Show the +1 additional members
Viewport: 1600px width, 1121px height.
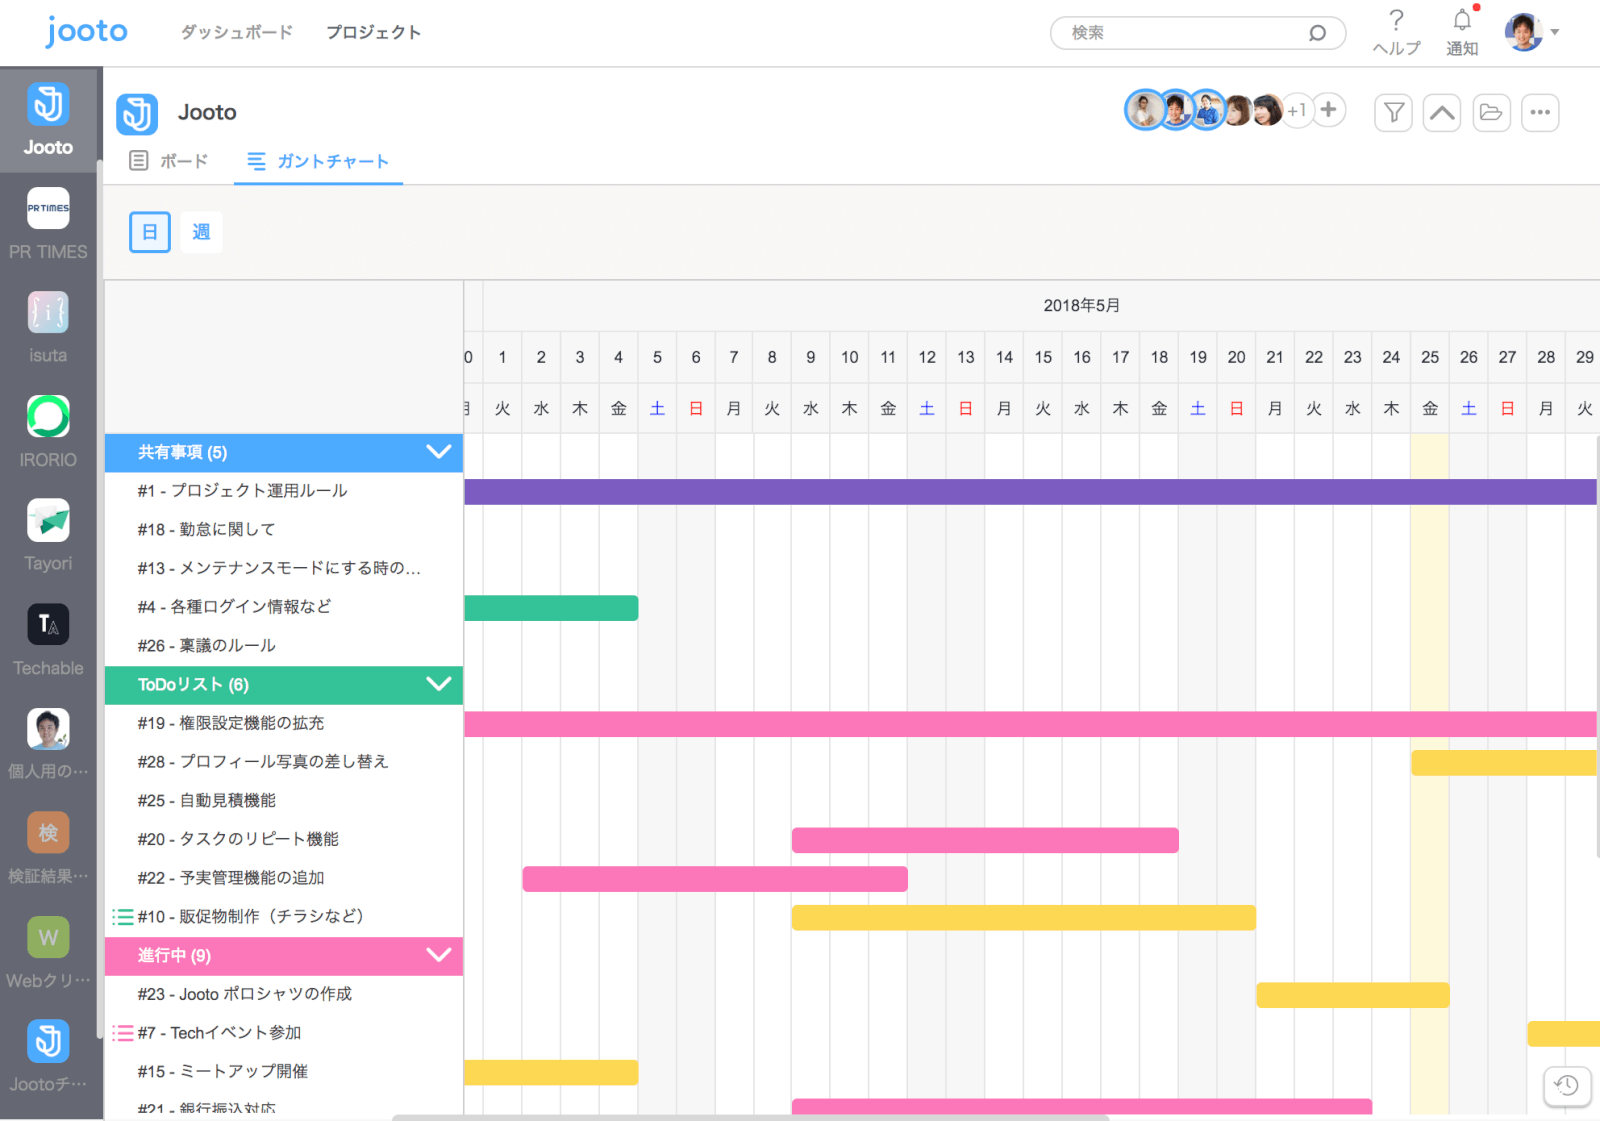tap(1297, 111)
